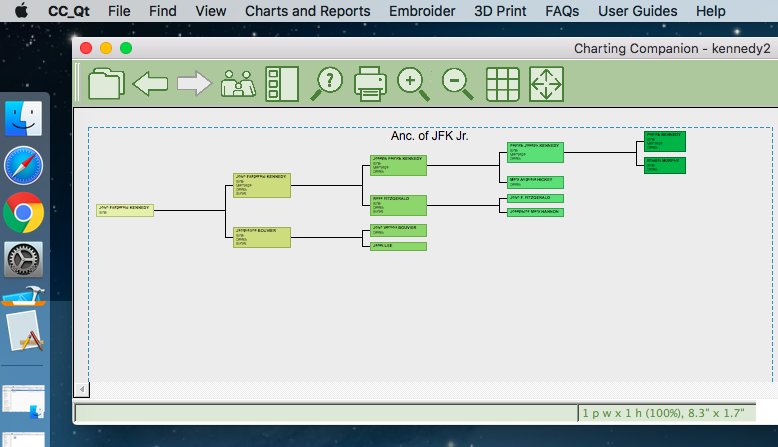
Task: Print the chart with printer icon
Action: coord(370,83)
